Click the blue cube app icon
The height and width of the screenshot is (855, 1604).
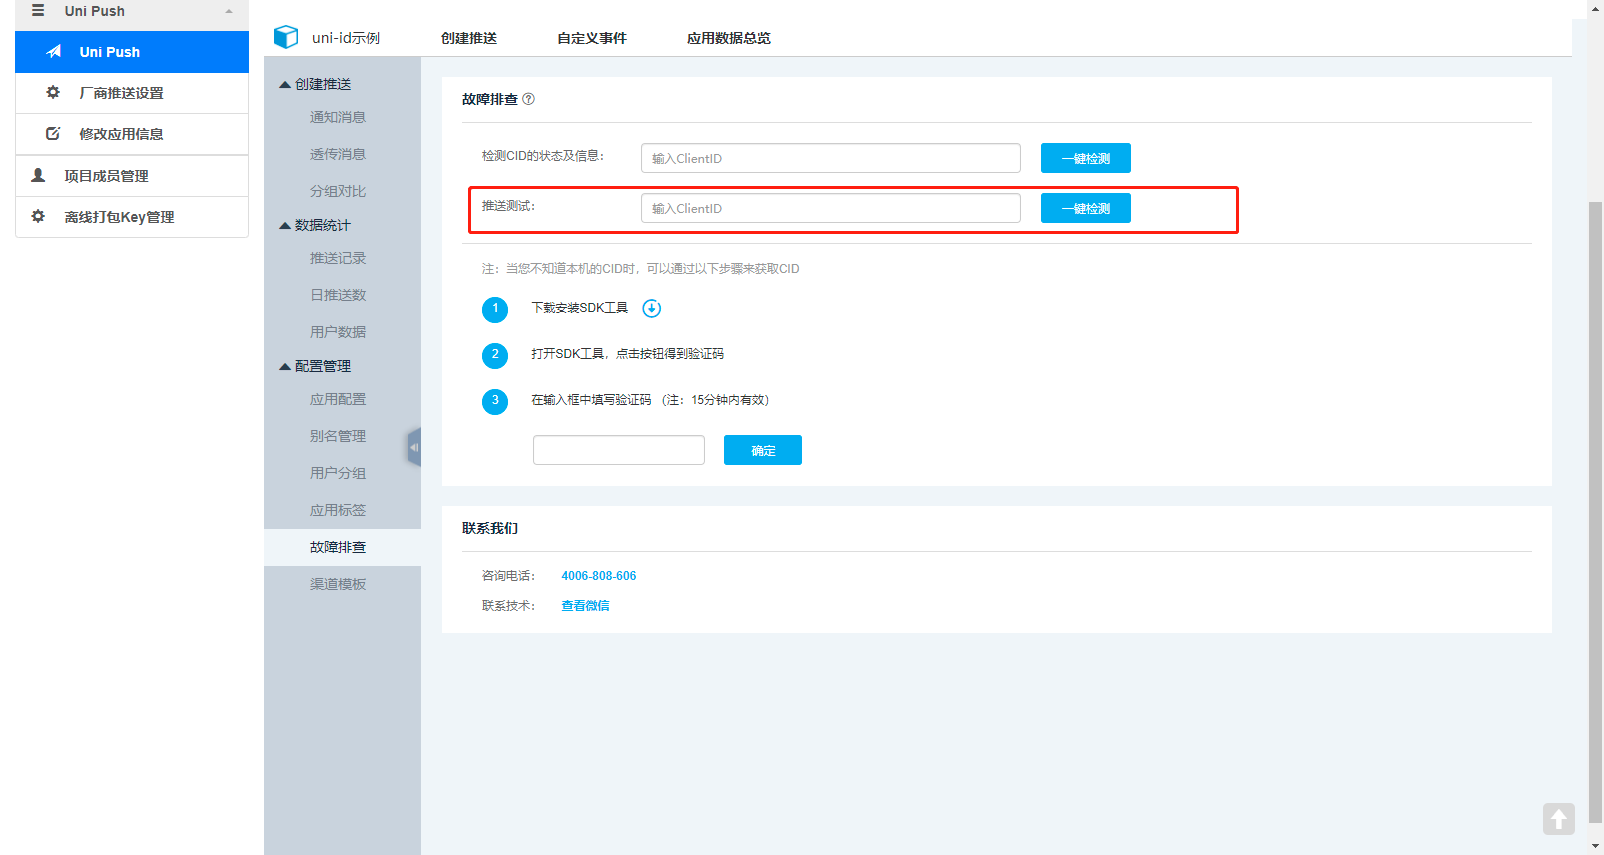coord(286,37)
